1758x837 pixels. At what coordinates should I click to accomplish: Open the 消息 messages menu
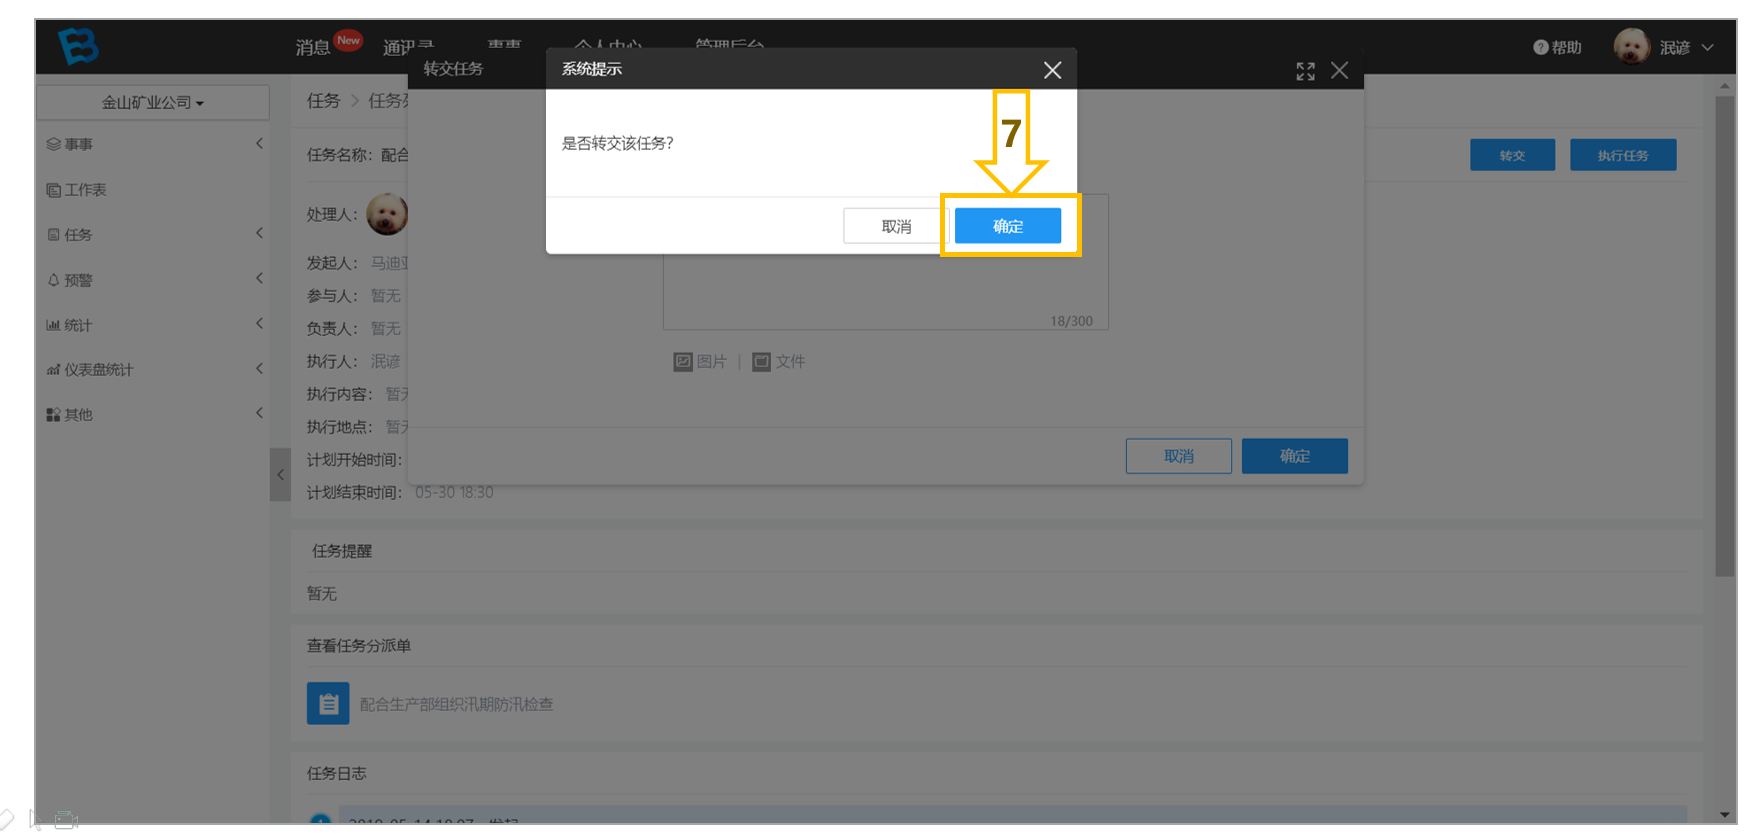(x=312, y=47)
